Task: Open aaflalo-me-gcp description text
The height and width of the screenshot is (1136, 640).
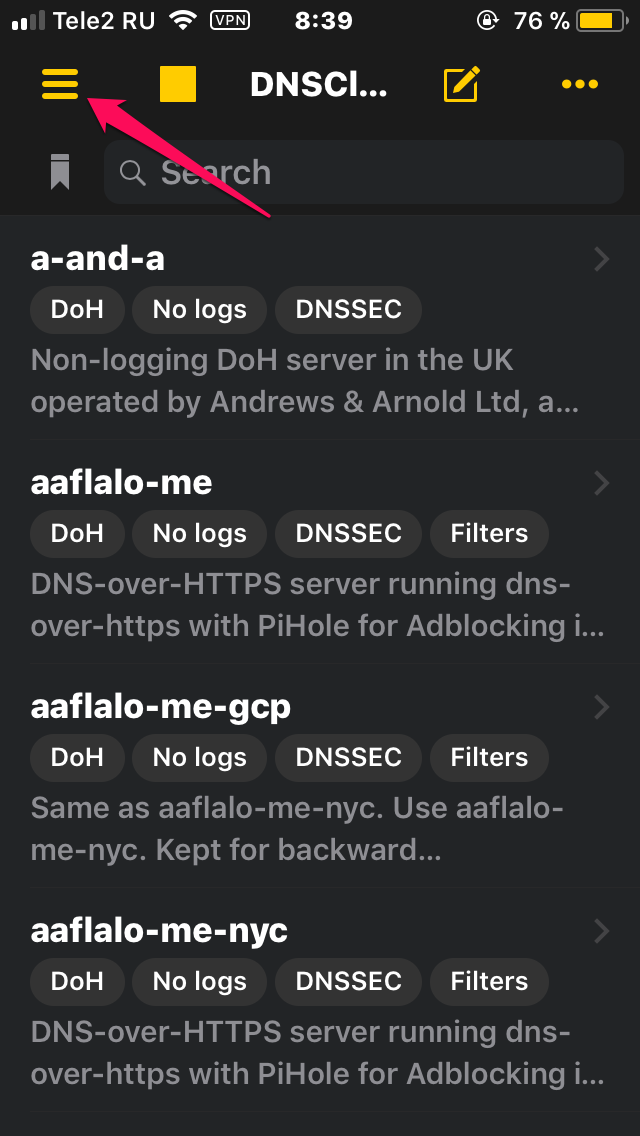Action: pyautogui.click(x=297, y=829)
